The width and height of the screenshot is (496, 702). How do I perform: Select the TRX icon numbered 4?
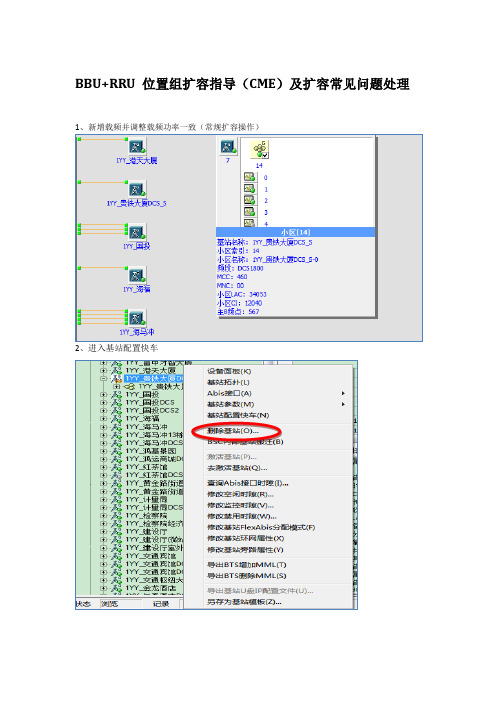point(249,223)
